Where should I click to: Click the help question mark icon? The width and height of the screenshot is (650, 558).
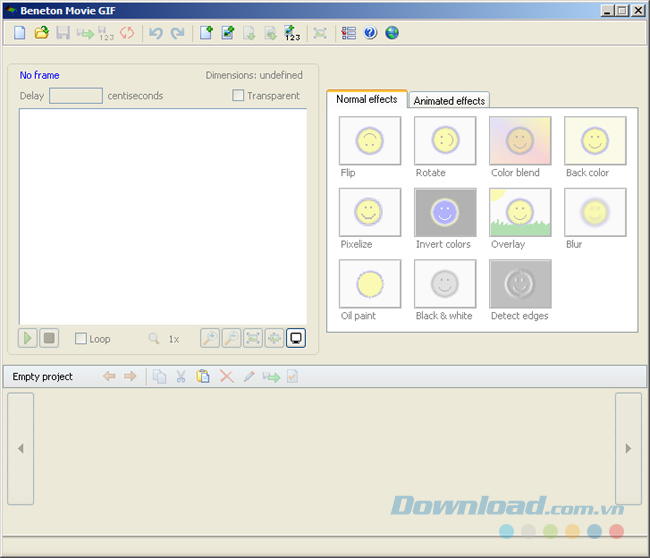(370, 33)
